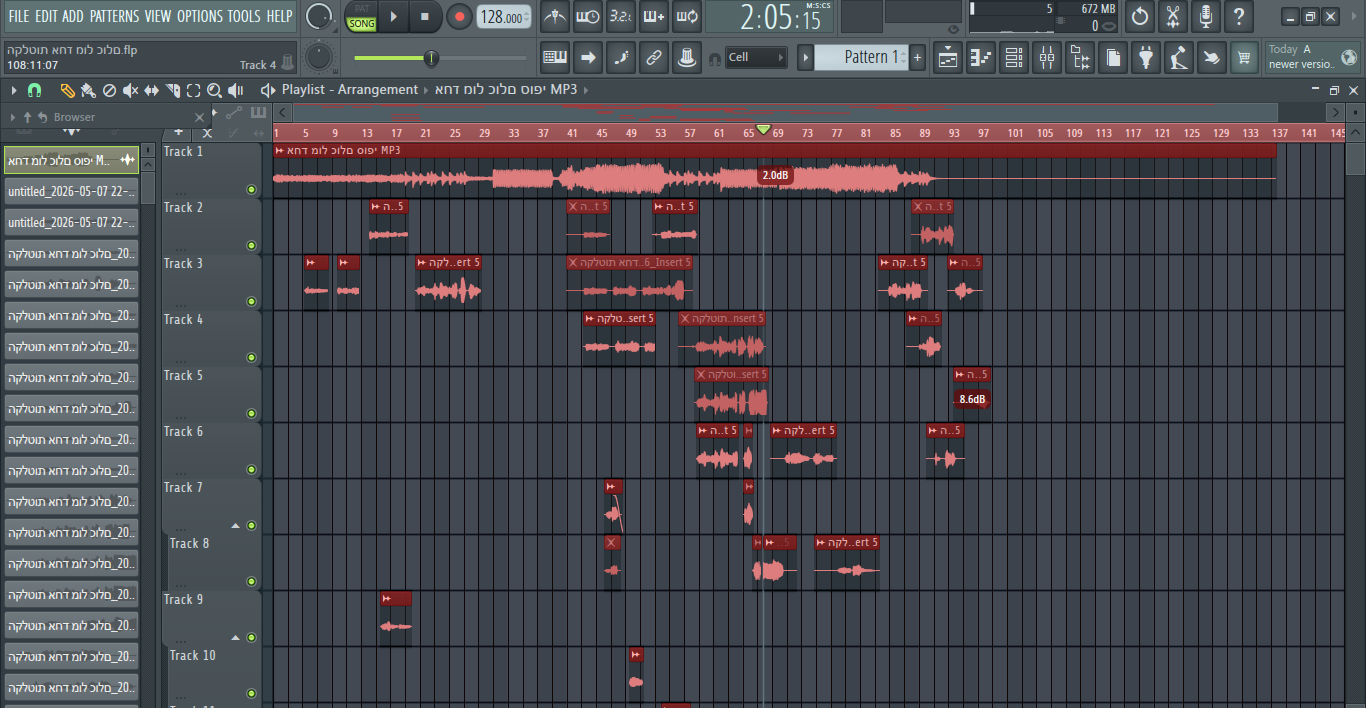Open the Piano roll view

(981, 57)
